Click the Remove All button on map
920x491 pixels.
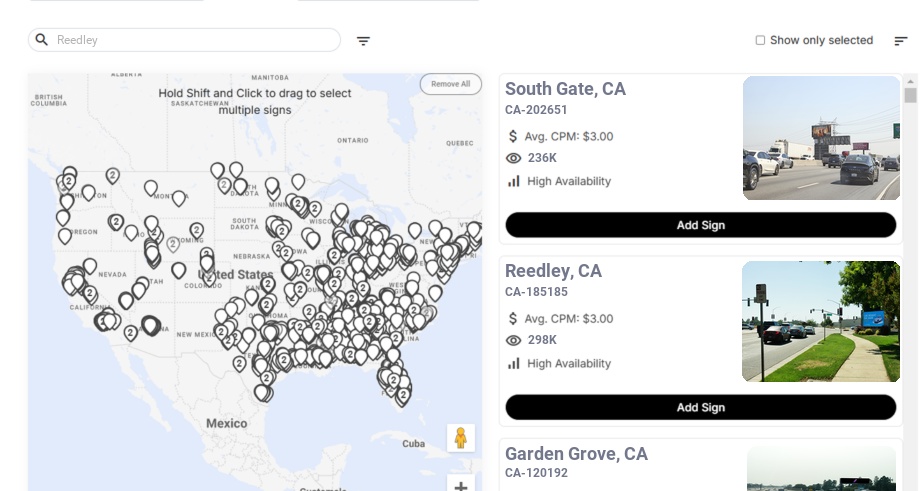tap(450, 84)
